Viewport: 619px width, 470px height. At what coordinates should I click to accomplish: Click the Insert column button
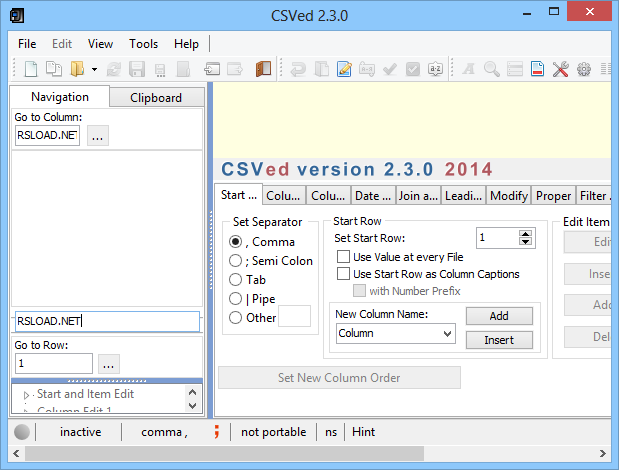click(x=499, y=340)
